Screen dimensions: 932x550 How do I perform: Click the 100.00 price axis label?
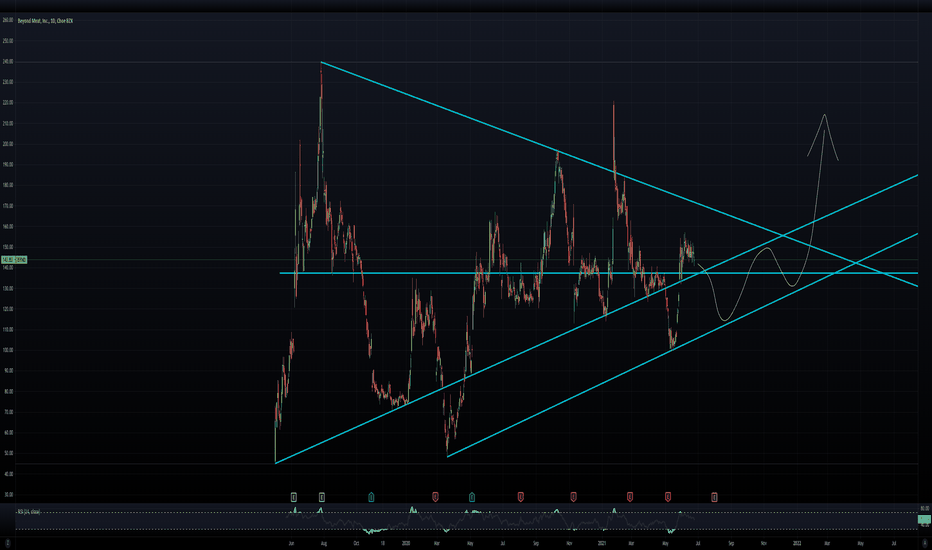(8, 350)
